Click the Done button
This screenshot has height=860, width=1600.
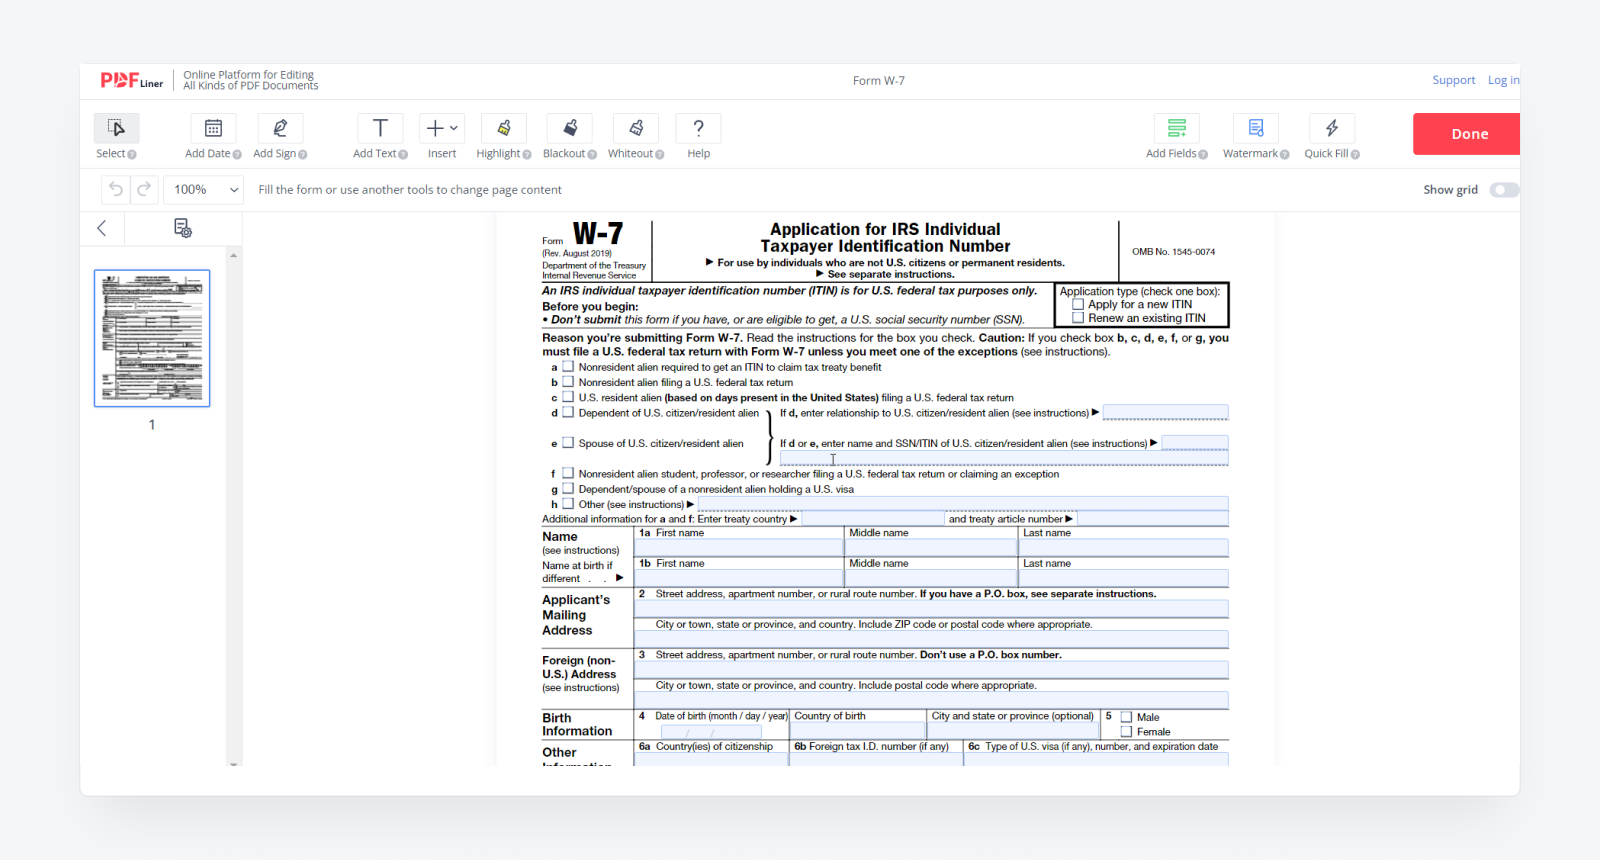click(x=1467, y=134)
